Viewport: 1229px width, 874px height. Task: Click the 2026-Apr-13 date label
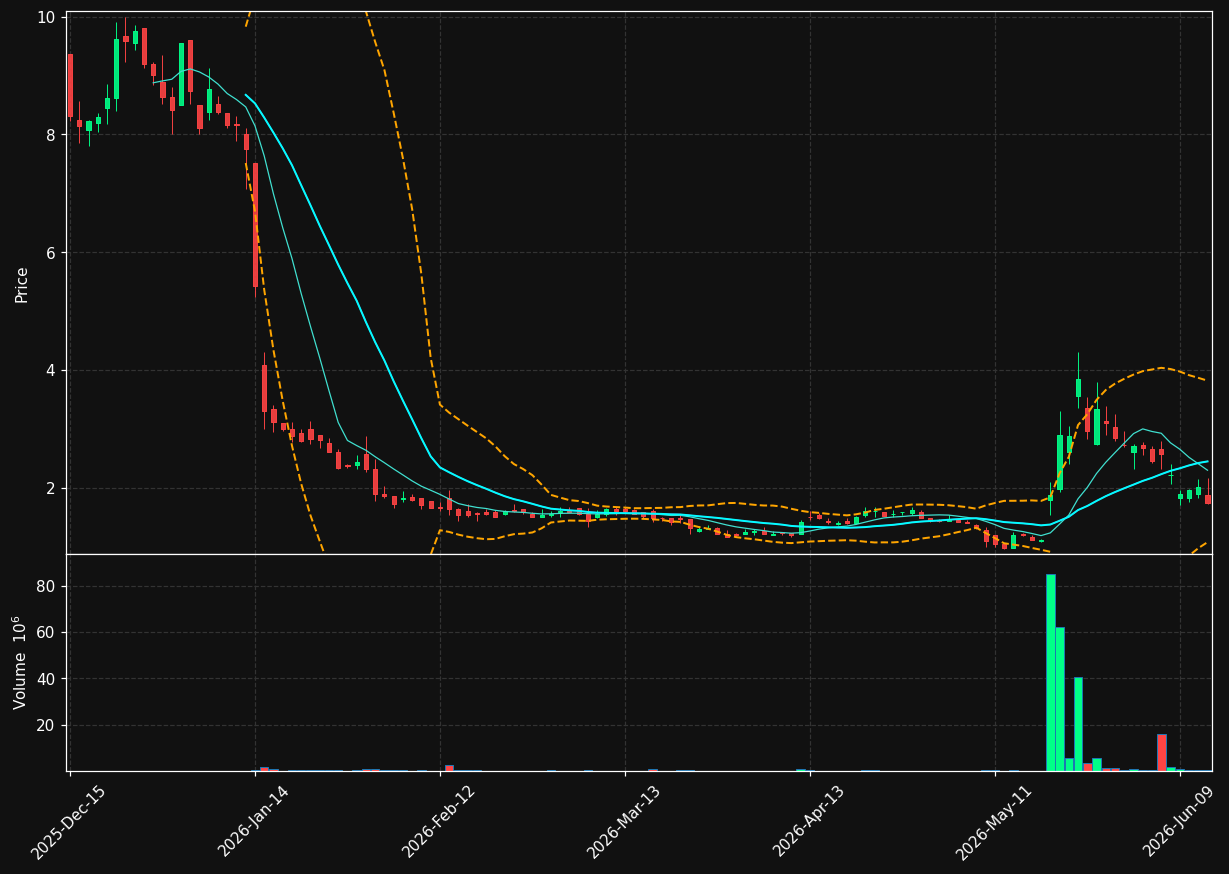pyautogui.click(x=809, y=822)
